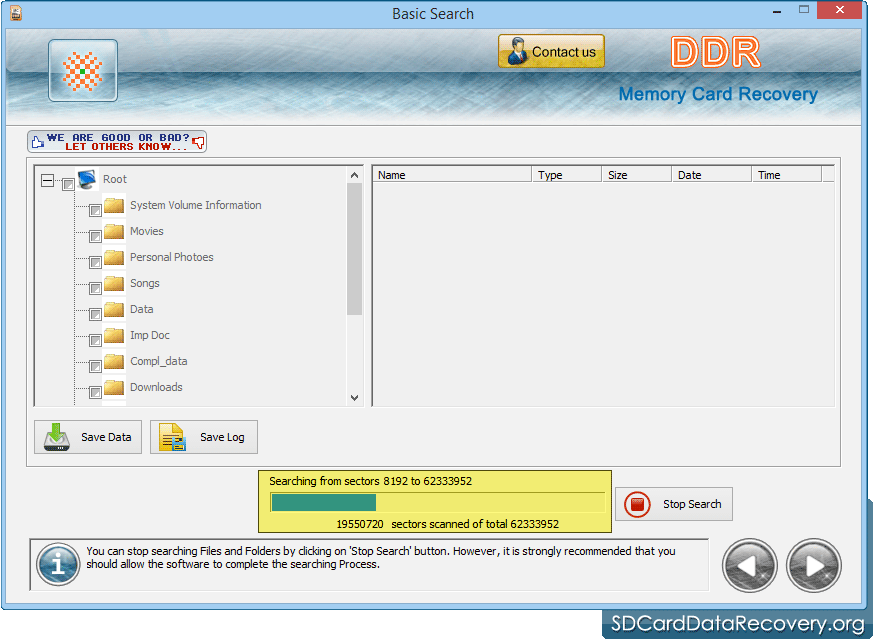Image resolution: width=873 pixels, height=639 pixels.
Task: Select the Movies folder label
Action: [146, 231]
